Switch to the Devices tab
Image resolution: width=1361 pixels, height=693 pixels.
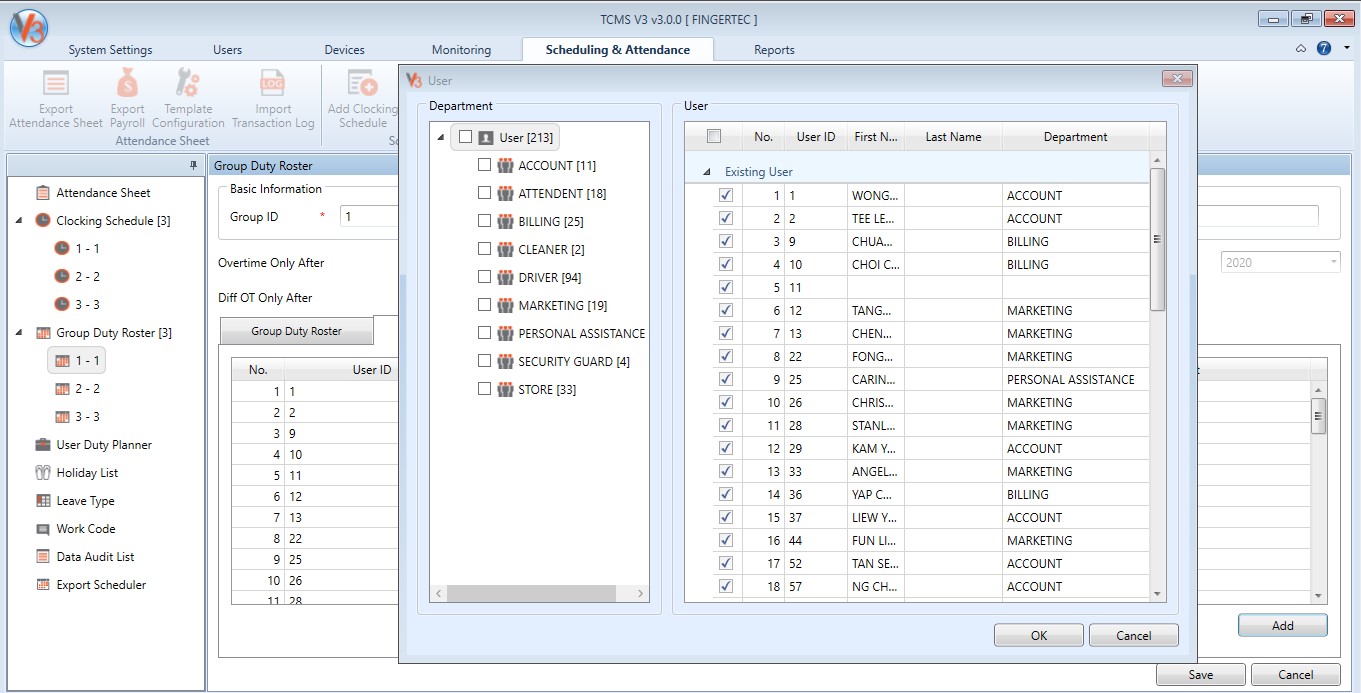coord(344,50)
